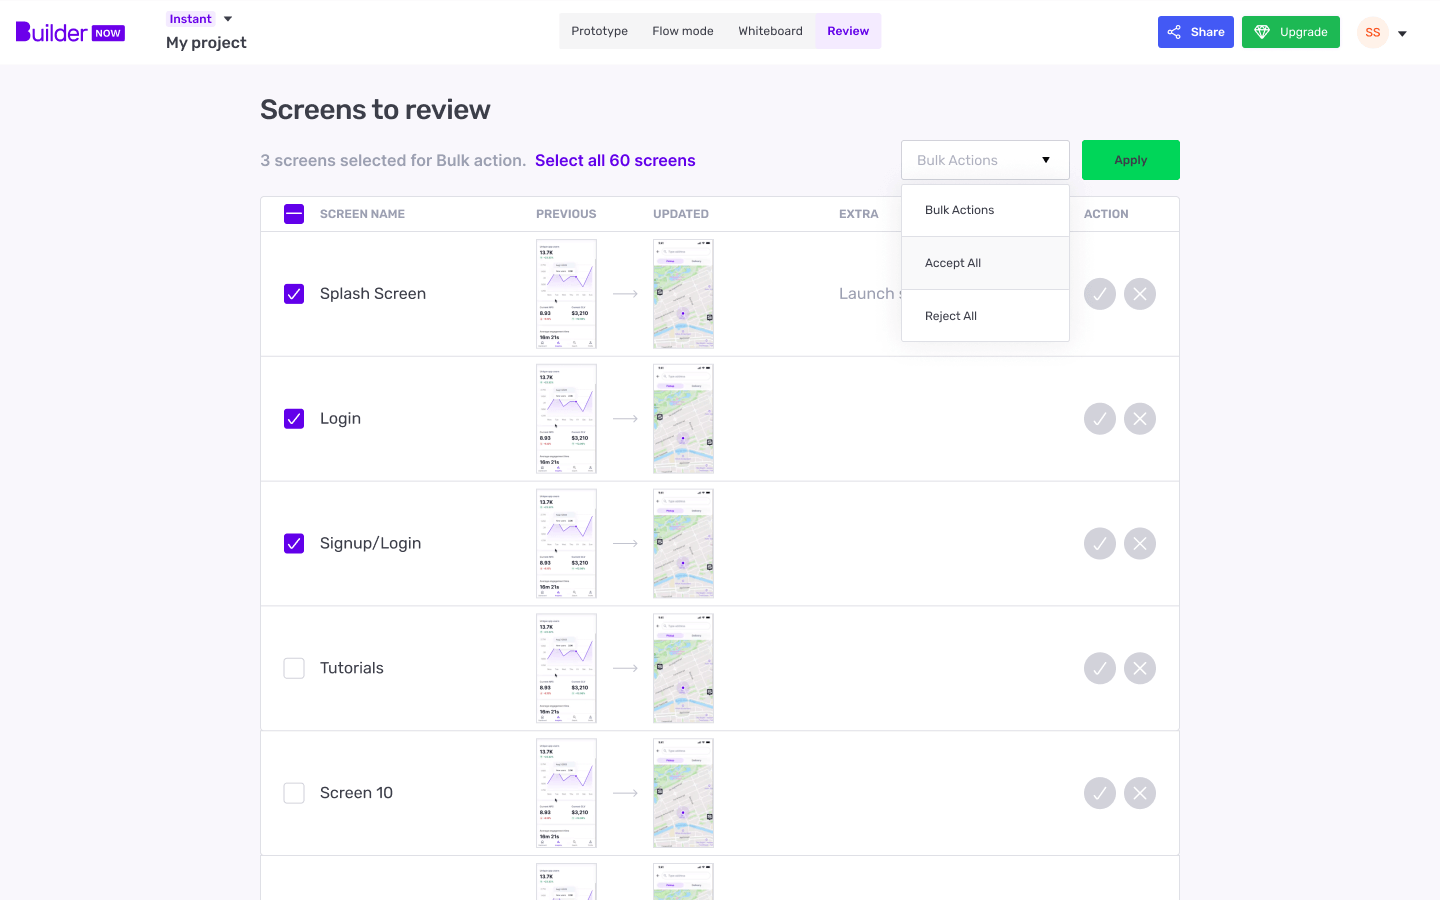The height and width of the screenshot is (900, 1440).
Task: Open Screen 10 previous thumbnail
Action: pyautogui.click(x=566, y=793)
